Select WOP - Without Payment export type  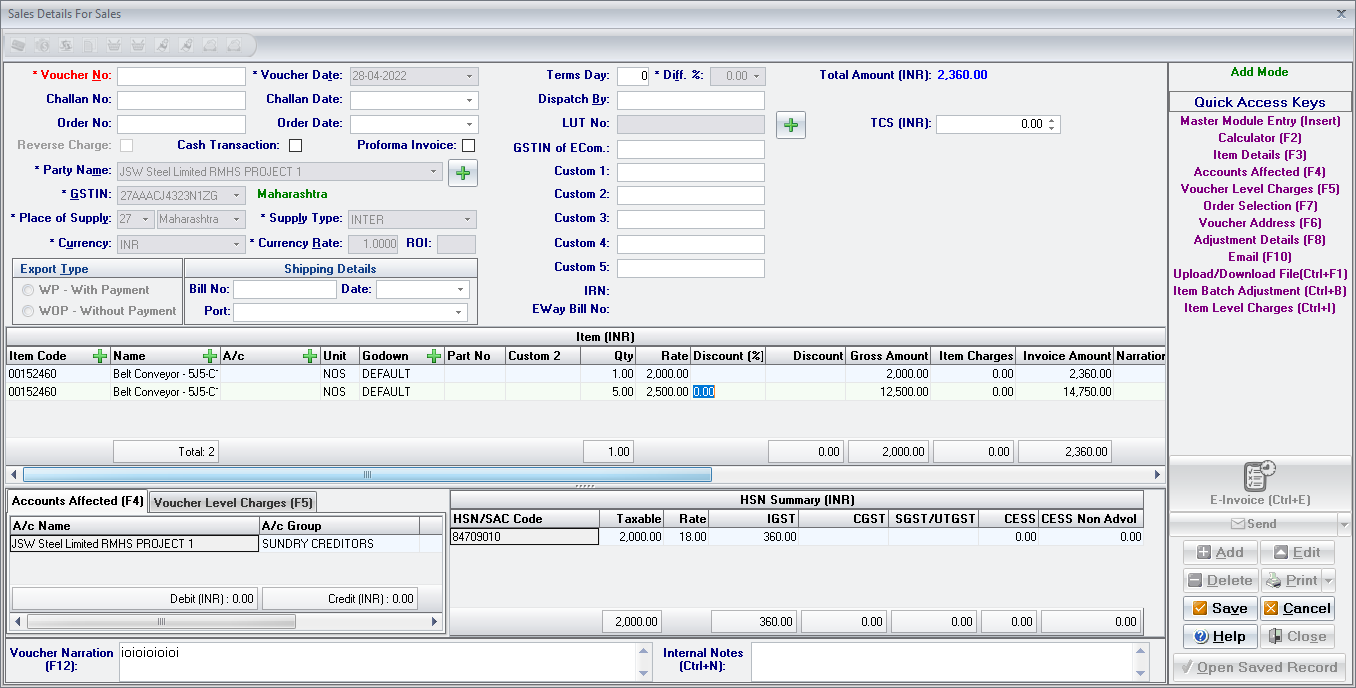coord(28,311)
